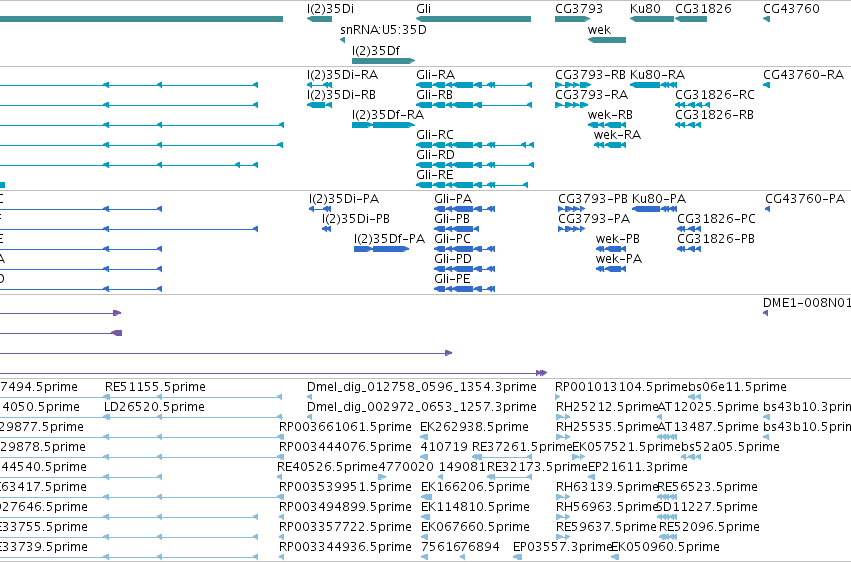Image resolution: width=851 pixels, height=562 pixels.
Task: Select the Gli-RD transcript label
Action: (435, 155)
